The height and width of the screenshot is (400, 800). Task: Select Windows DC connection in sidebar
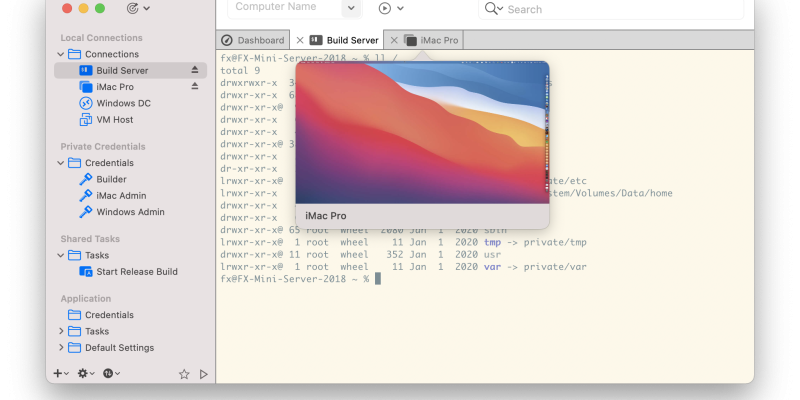(123, 103)
